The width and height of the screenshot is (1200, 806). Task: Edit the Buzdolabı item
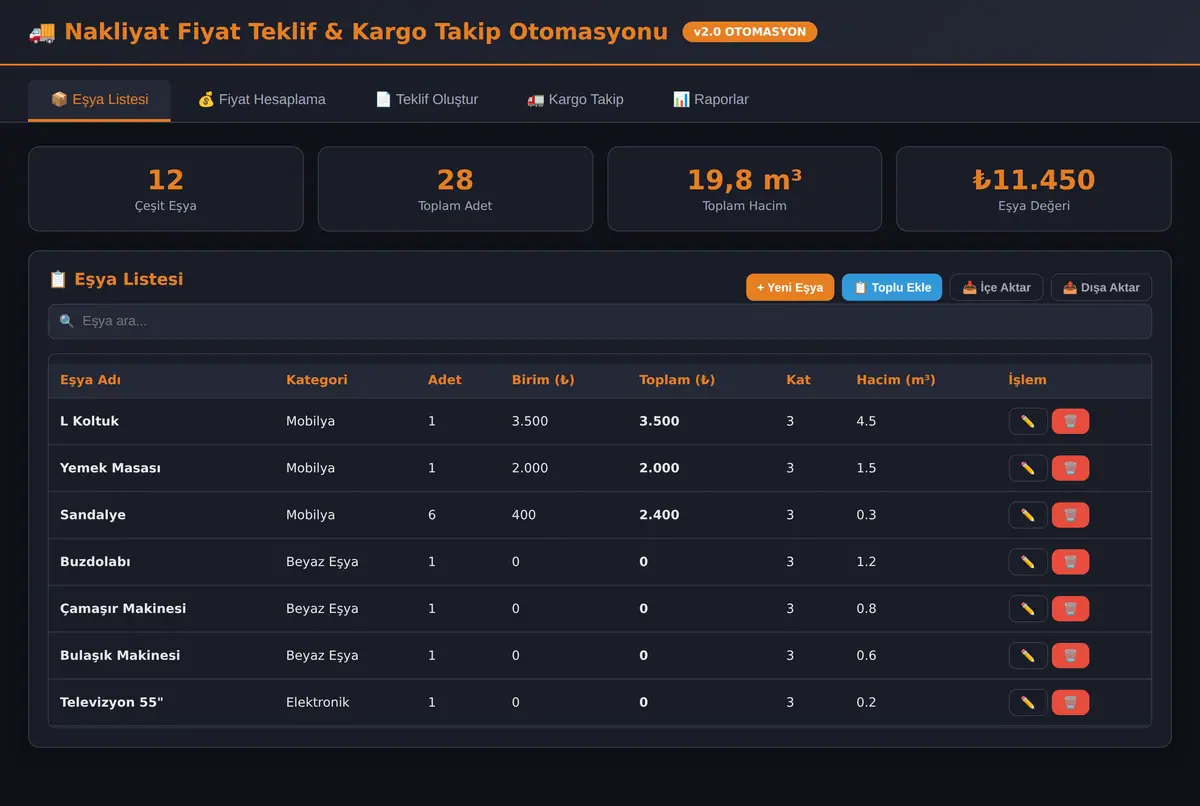pos(1028,562)
